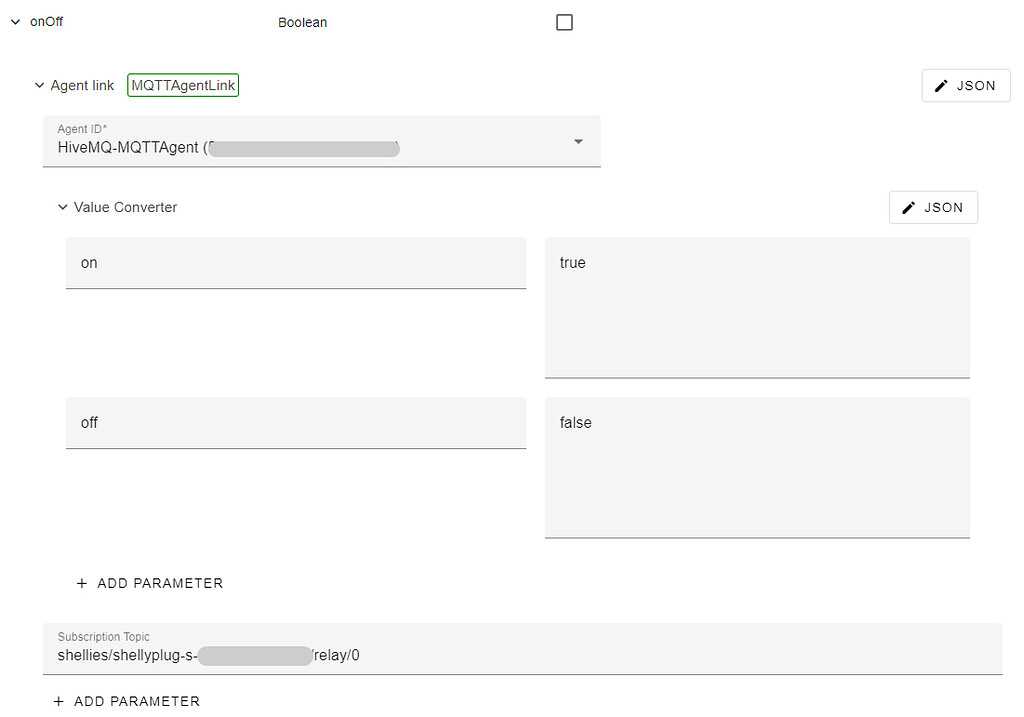Click the chevron icon next to Agent link
The image size is (1024, 717).
(x=39, y=85)
